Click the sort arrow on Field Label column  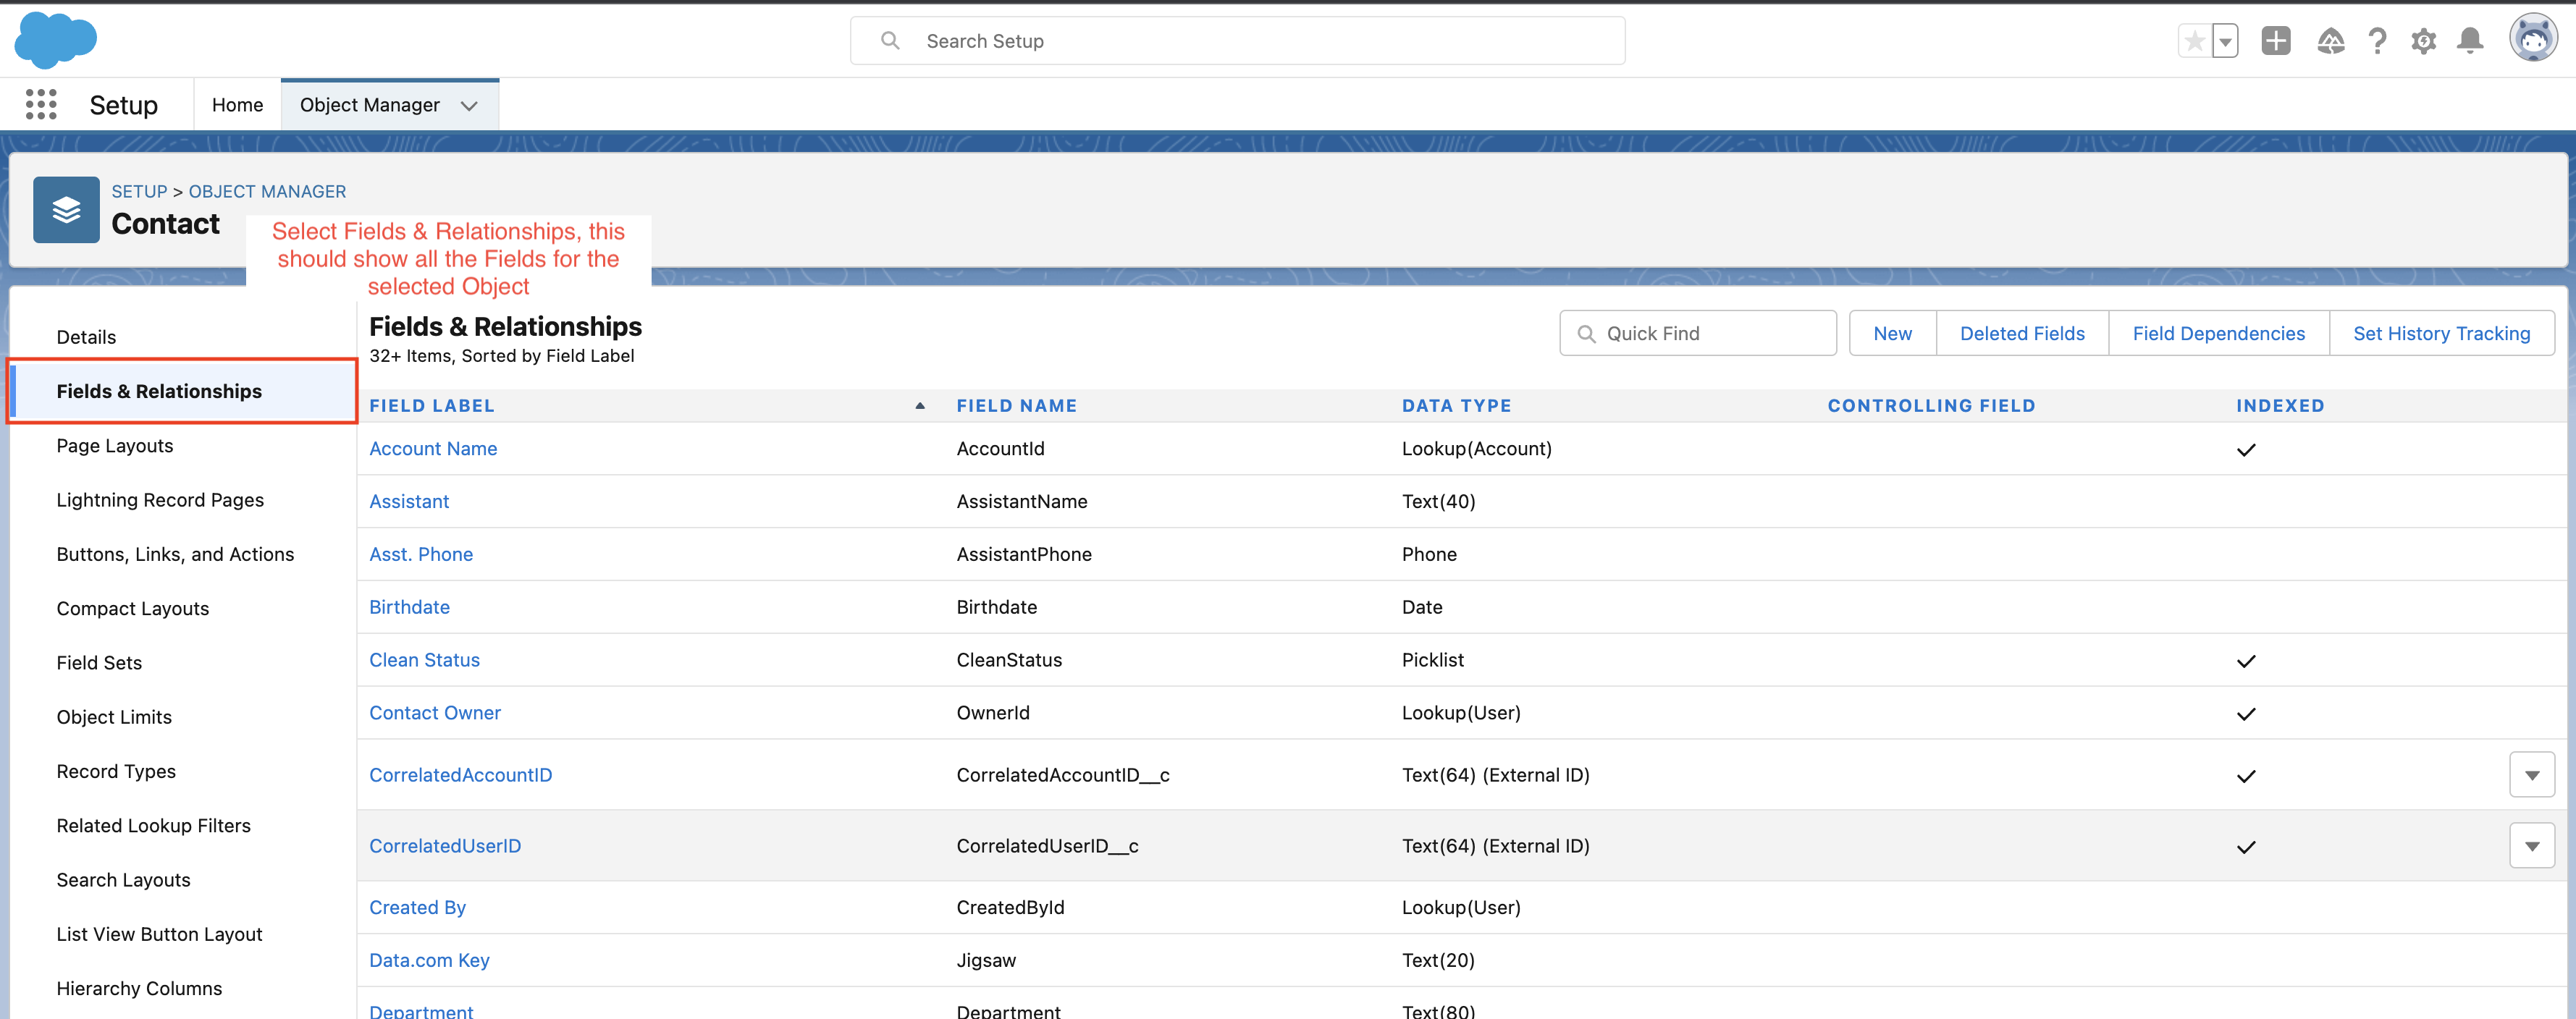pos(920,406)
